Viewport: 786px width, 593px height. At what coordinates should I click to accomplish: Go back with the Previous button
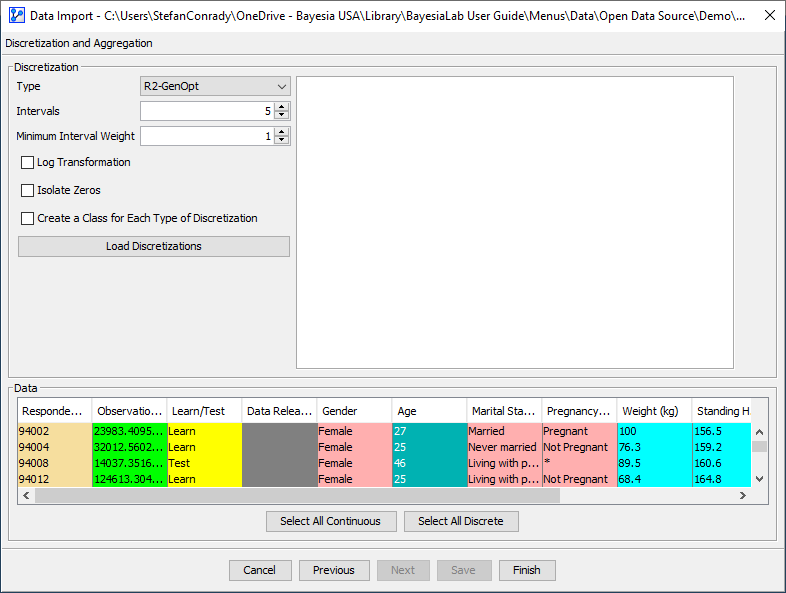coord(334,570)
